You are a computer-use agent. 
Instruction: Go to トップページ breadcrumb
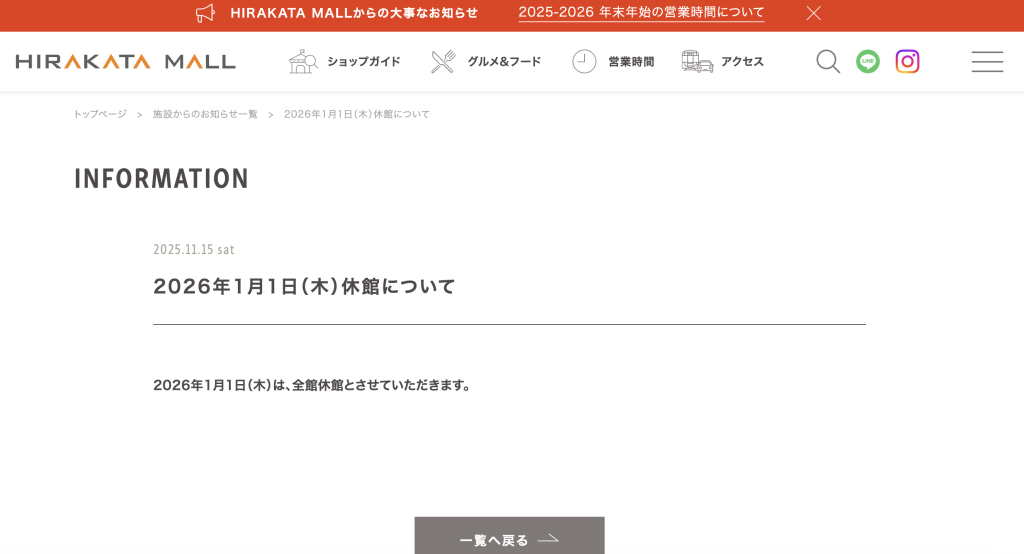tap(100, 114)
